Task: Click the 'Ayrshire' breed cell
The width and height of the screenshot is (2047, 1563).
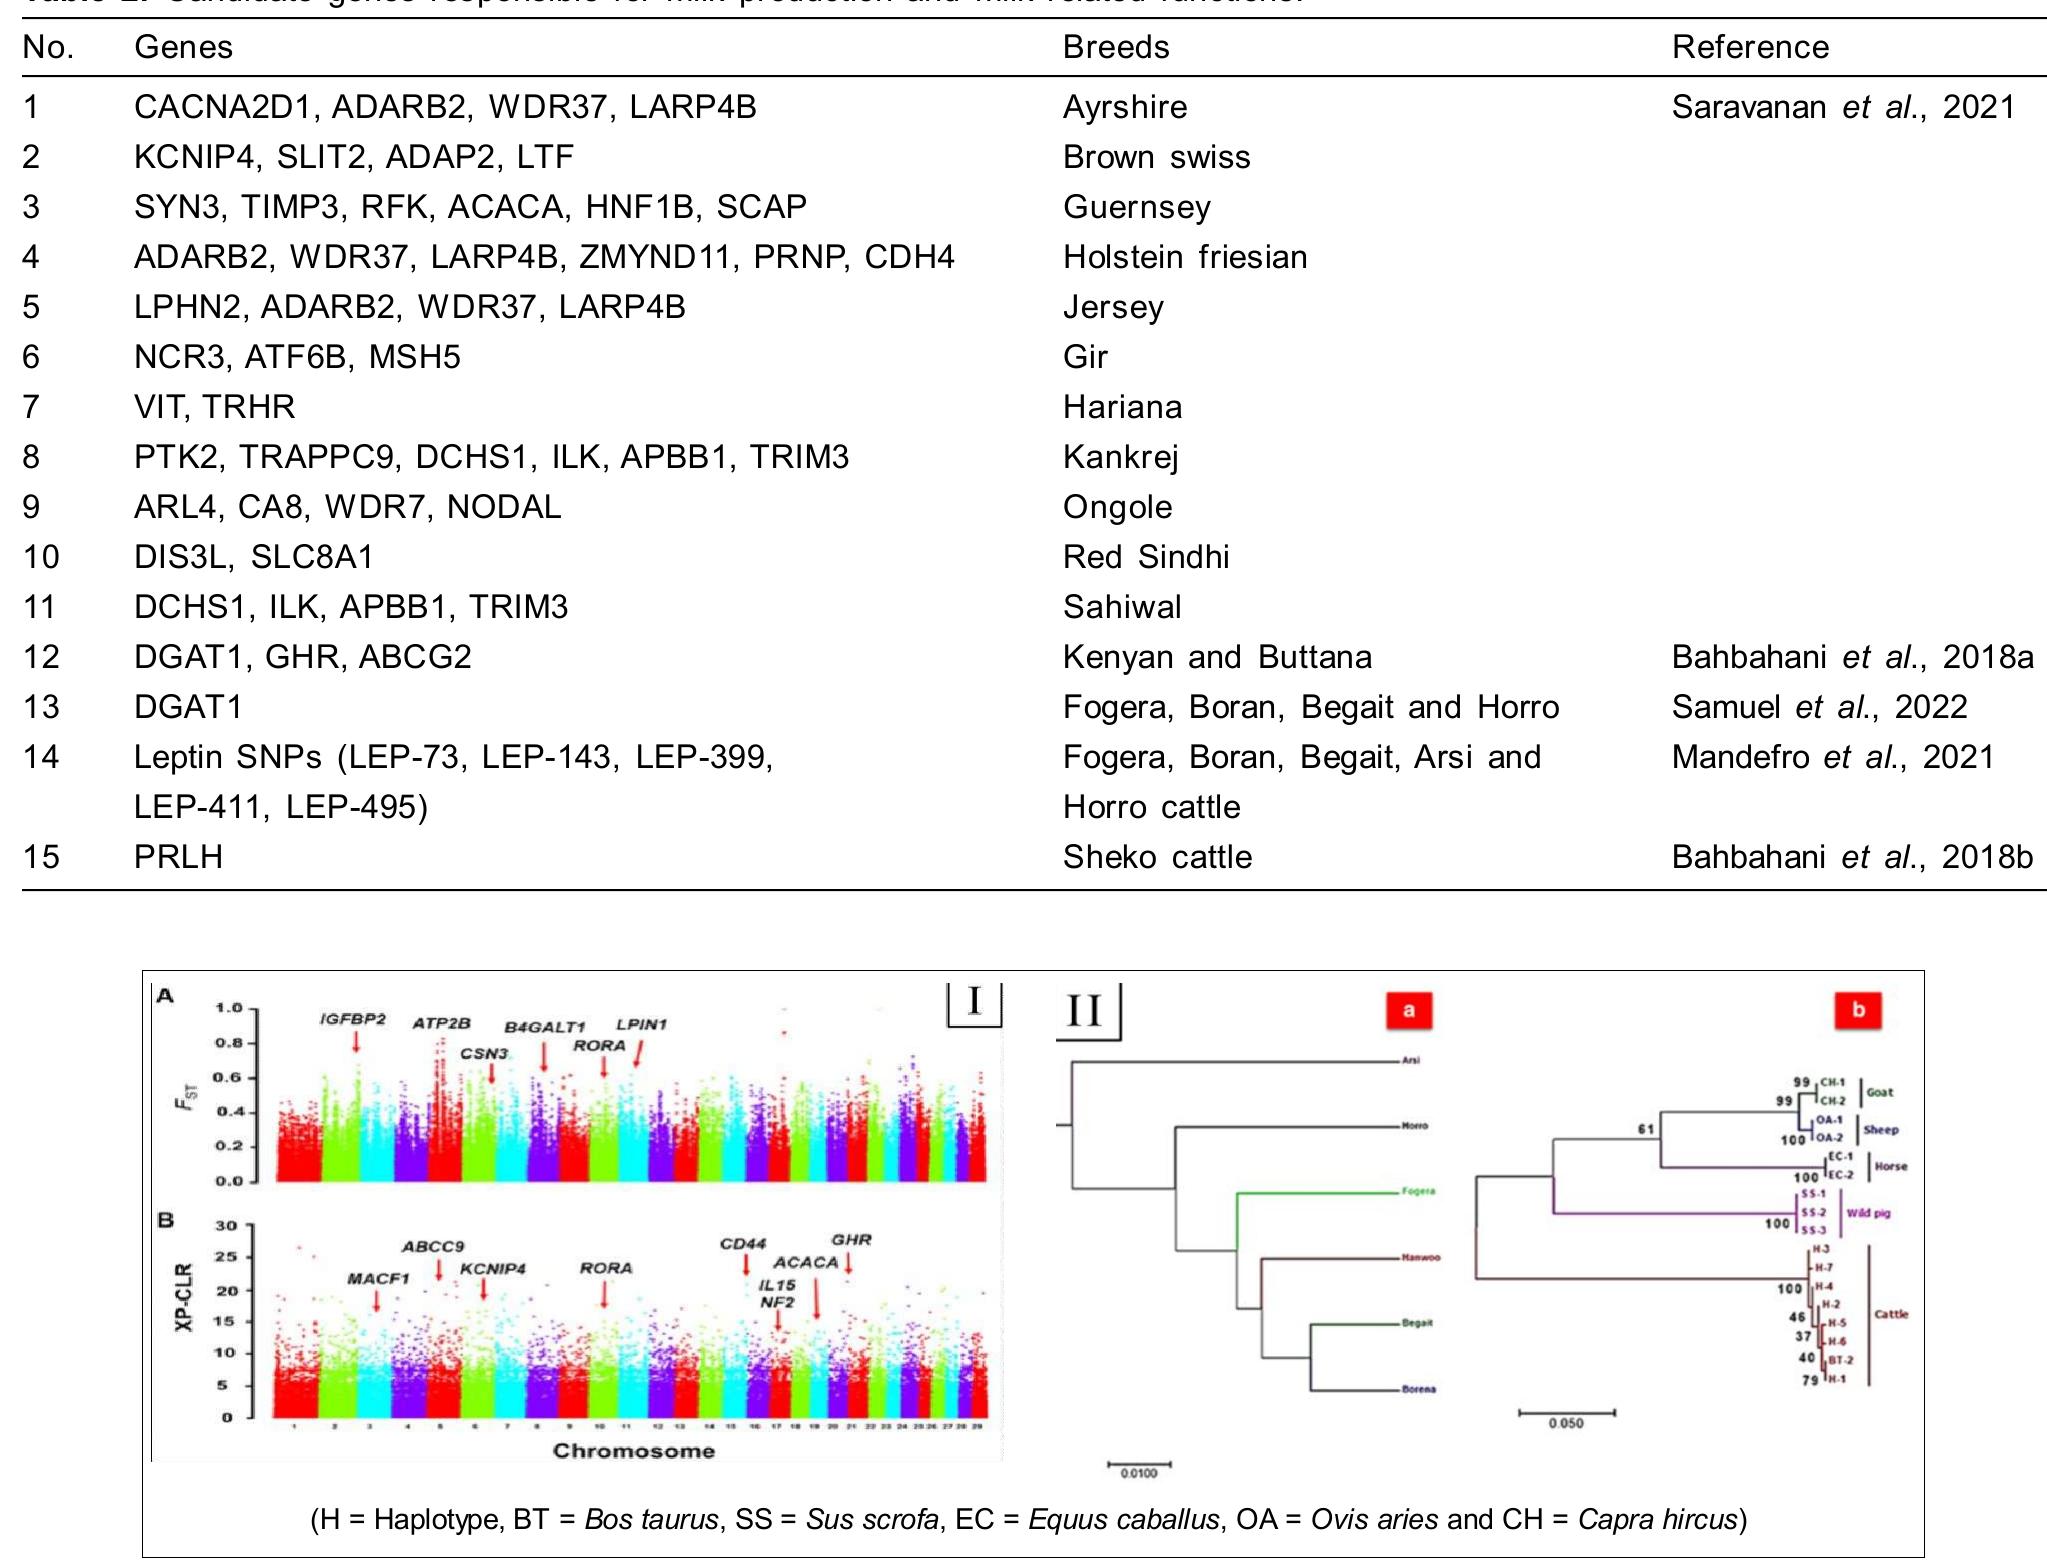Action: tap(1125, 107)
